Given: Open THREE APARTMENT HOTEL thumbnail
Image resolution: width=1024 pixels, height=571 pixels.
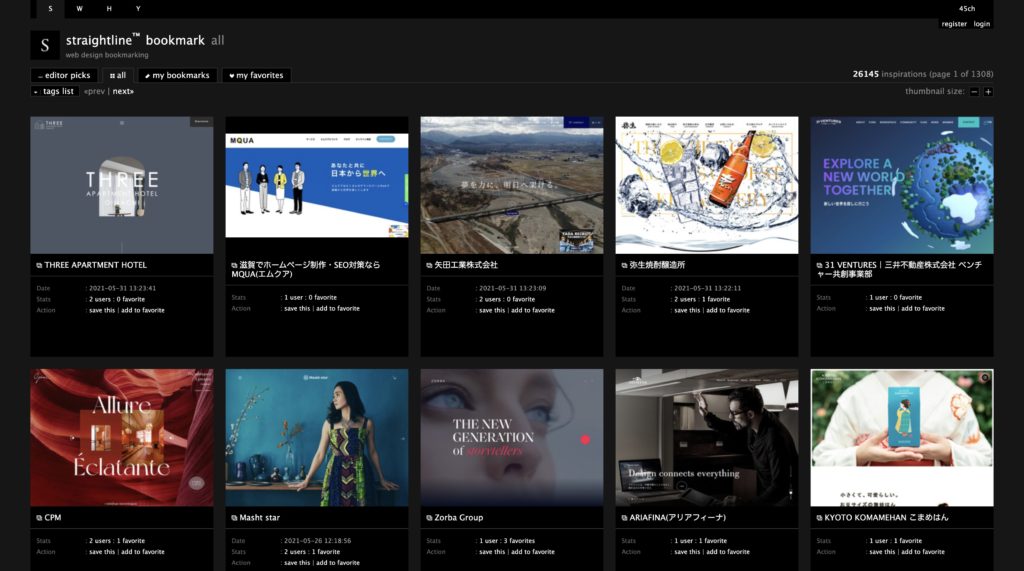Looking at the screenshot, I should (x=121, y=186).
